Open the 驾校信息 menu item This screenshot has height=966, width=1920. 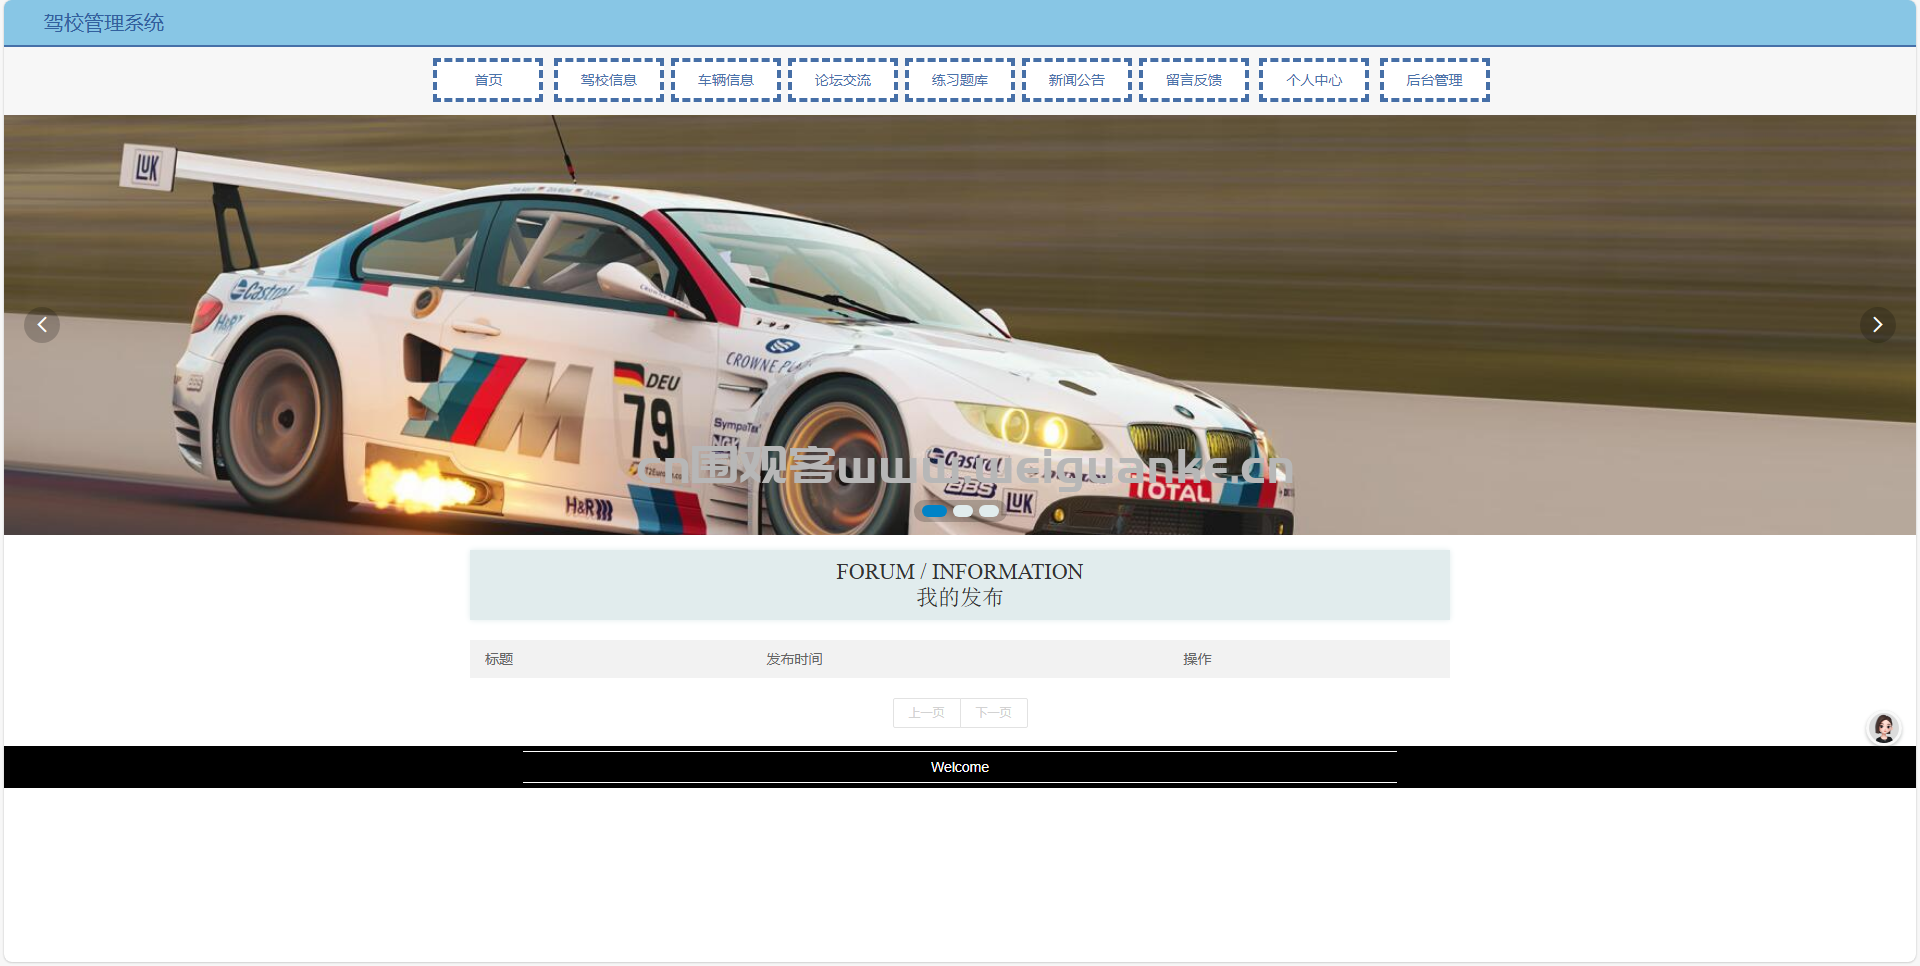pos(609,80)
